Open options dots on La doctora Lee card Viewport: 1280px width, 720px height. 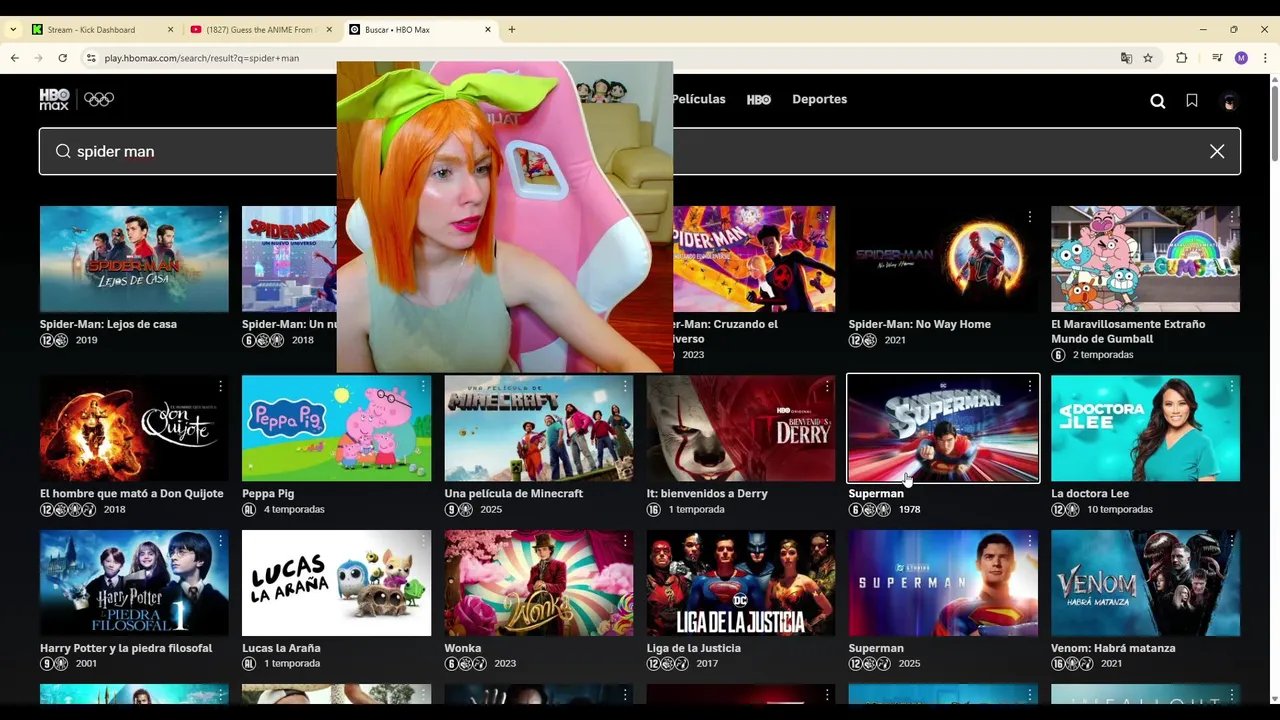[1232, 386]
